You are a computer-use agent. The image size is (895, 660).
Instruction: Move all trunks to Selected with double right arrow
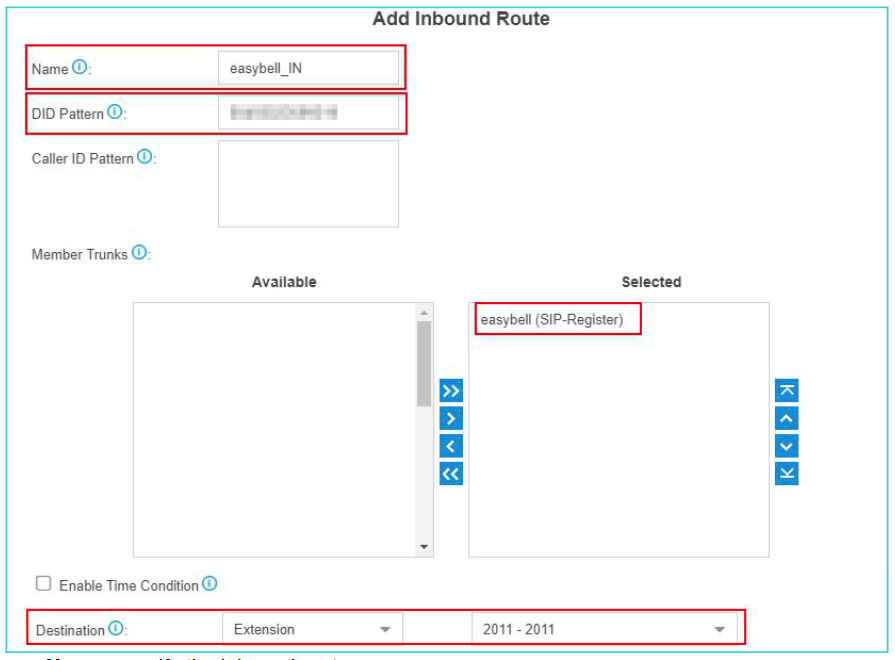tap(451, 390)
